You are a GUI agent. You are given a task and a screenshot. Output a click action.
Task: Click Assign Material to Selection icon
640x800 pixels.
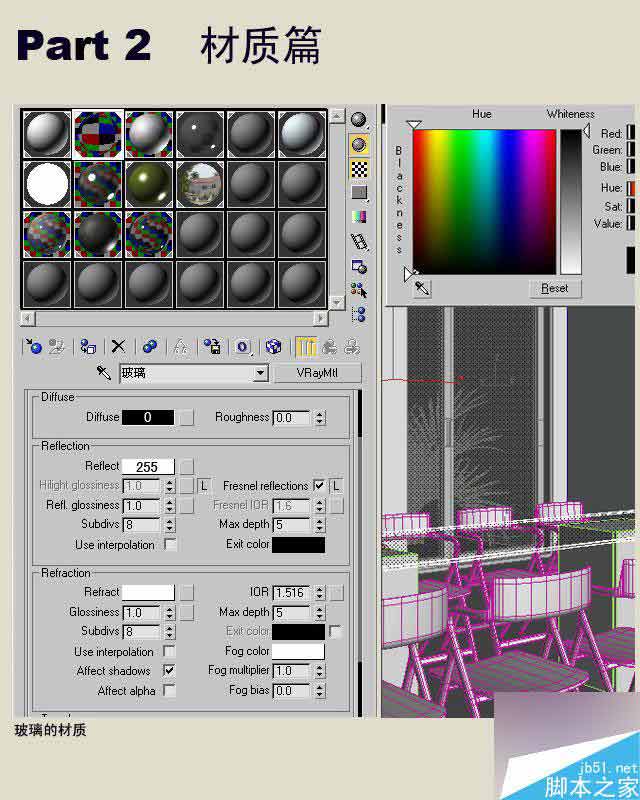click(x=88, y=347)
